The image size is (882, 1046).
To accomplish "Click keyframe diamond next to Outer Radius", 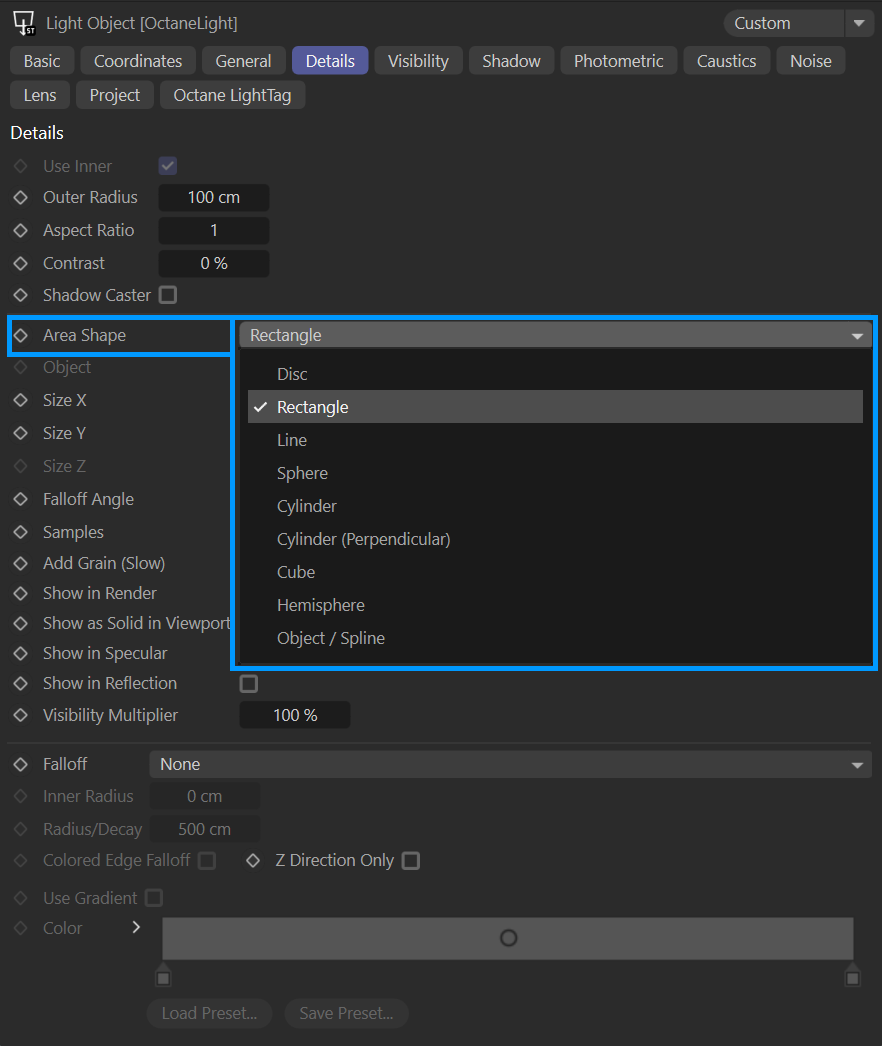I will [x=20, y=198].
